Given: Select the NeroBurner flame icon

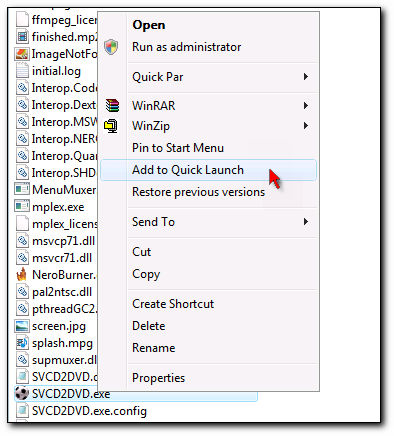Looking at the screenshot, I should 22,275.
